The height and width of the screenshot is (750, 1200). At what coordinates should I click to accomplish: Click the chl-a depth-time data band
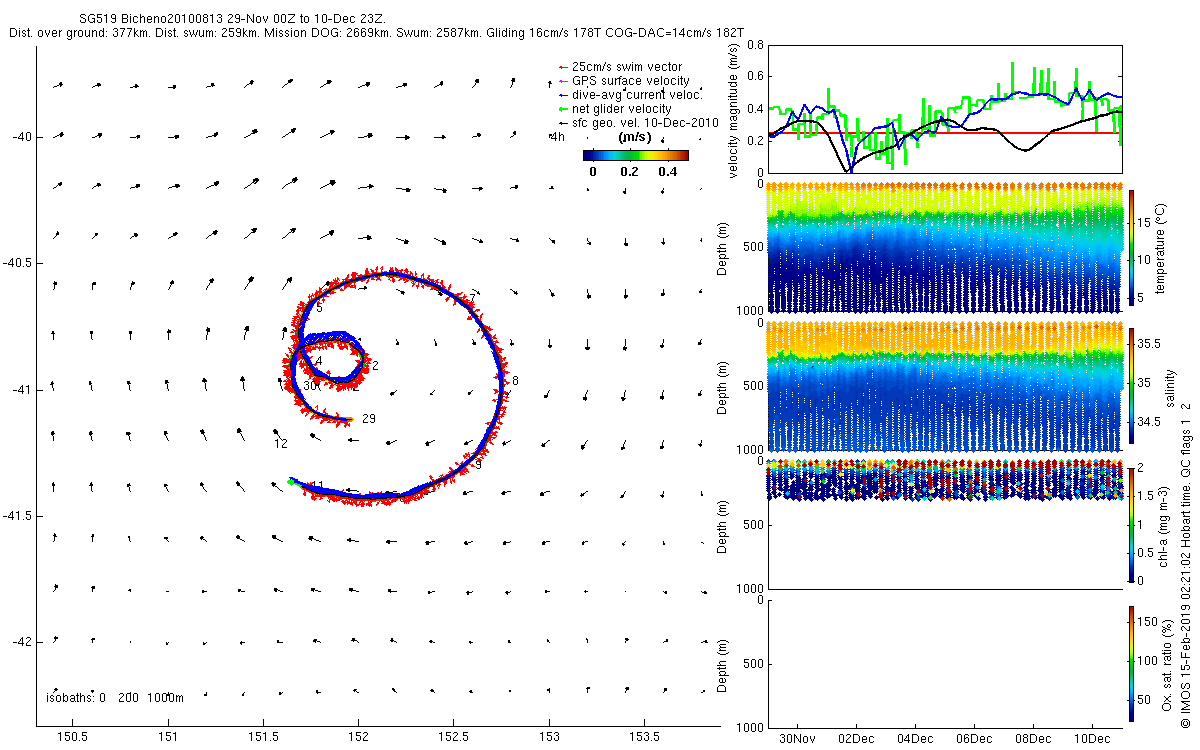944,479
